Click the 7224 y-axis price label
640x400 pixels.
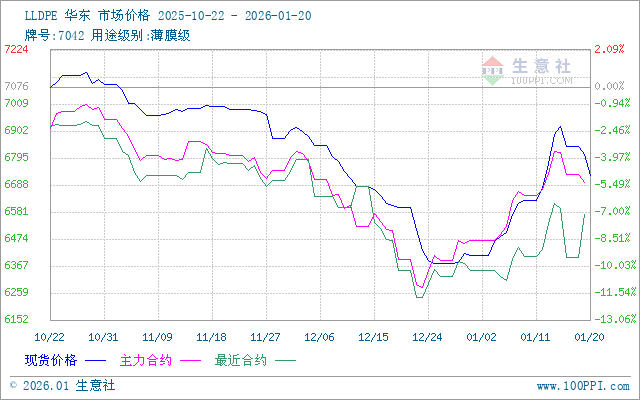click(x=16, y=49)
